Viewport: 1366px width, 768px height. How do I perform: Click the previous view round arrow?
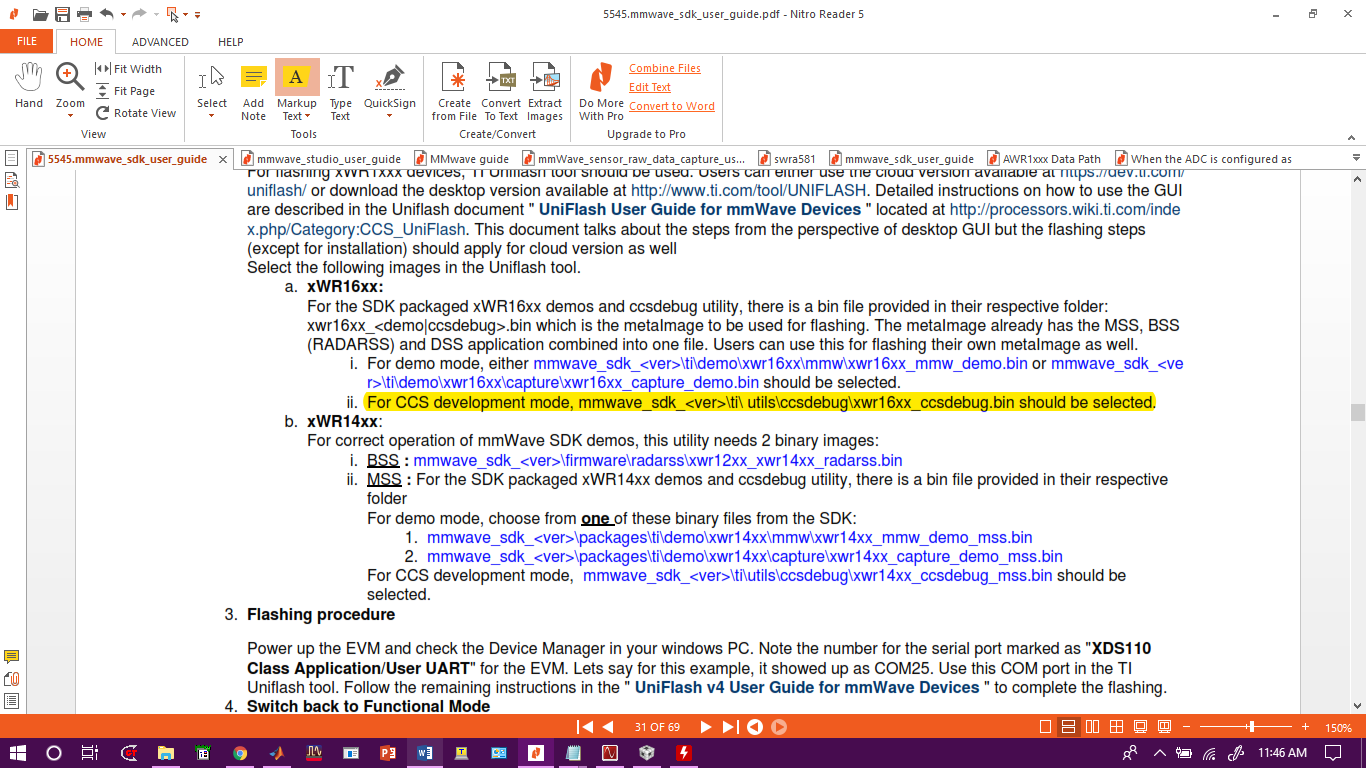click(x=755, y=727)
